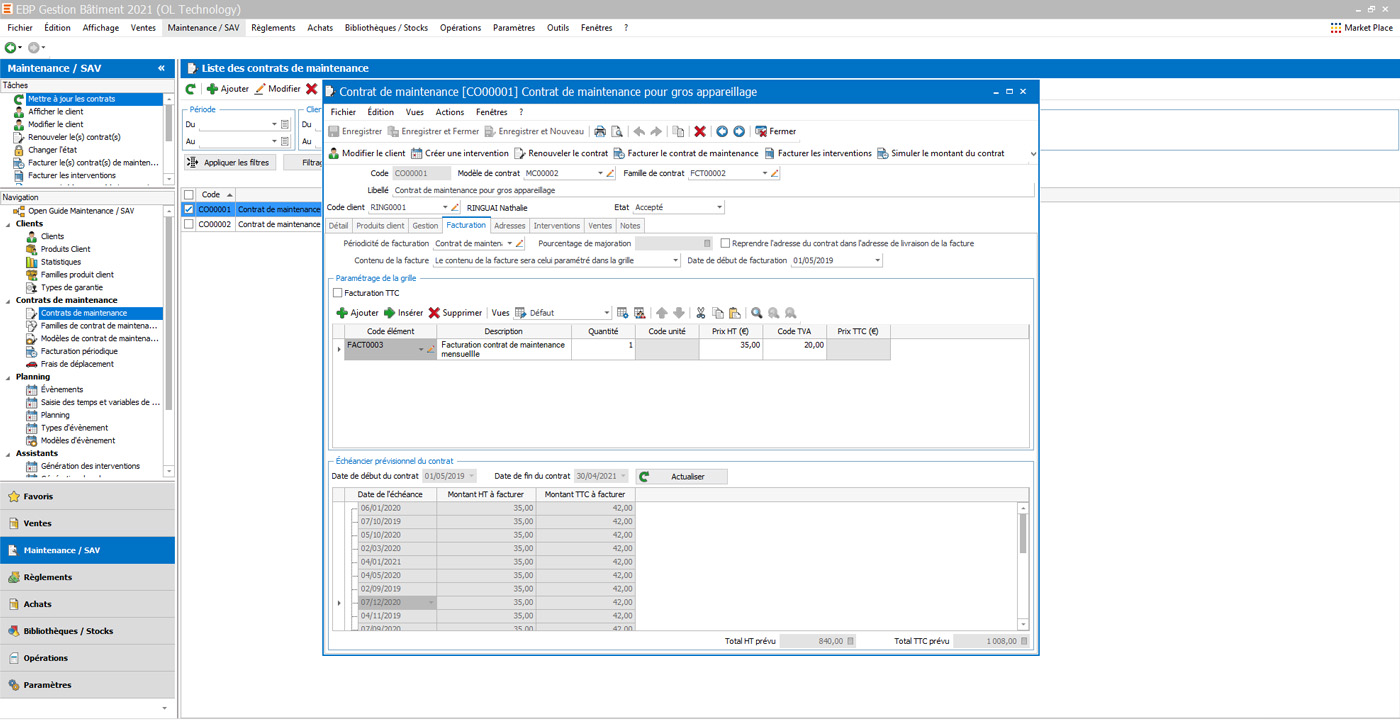Open the Favoris section in sidebar

click(88, 496)
